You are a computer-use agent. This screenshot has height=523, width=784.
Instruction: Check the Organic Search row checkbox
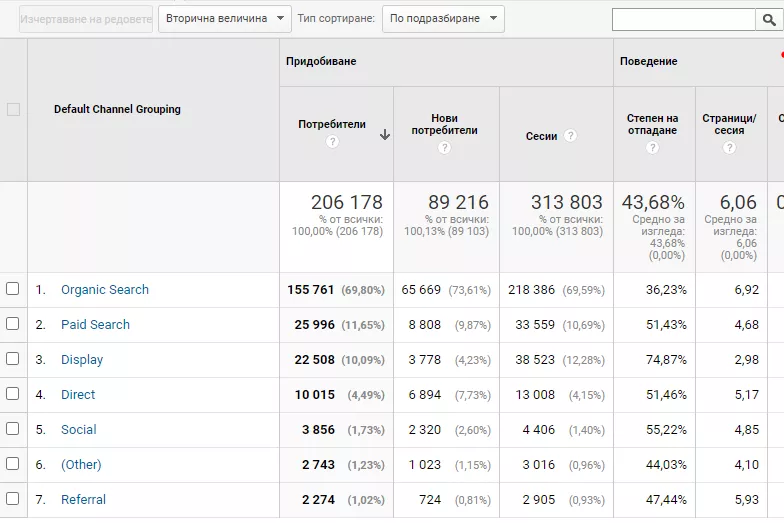pyautogui.click(x=12, y=288)
